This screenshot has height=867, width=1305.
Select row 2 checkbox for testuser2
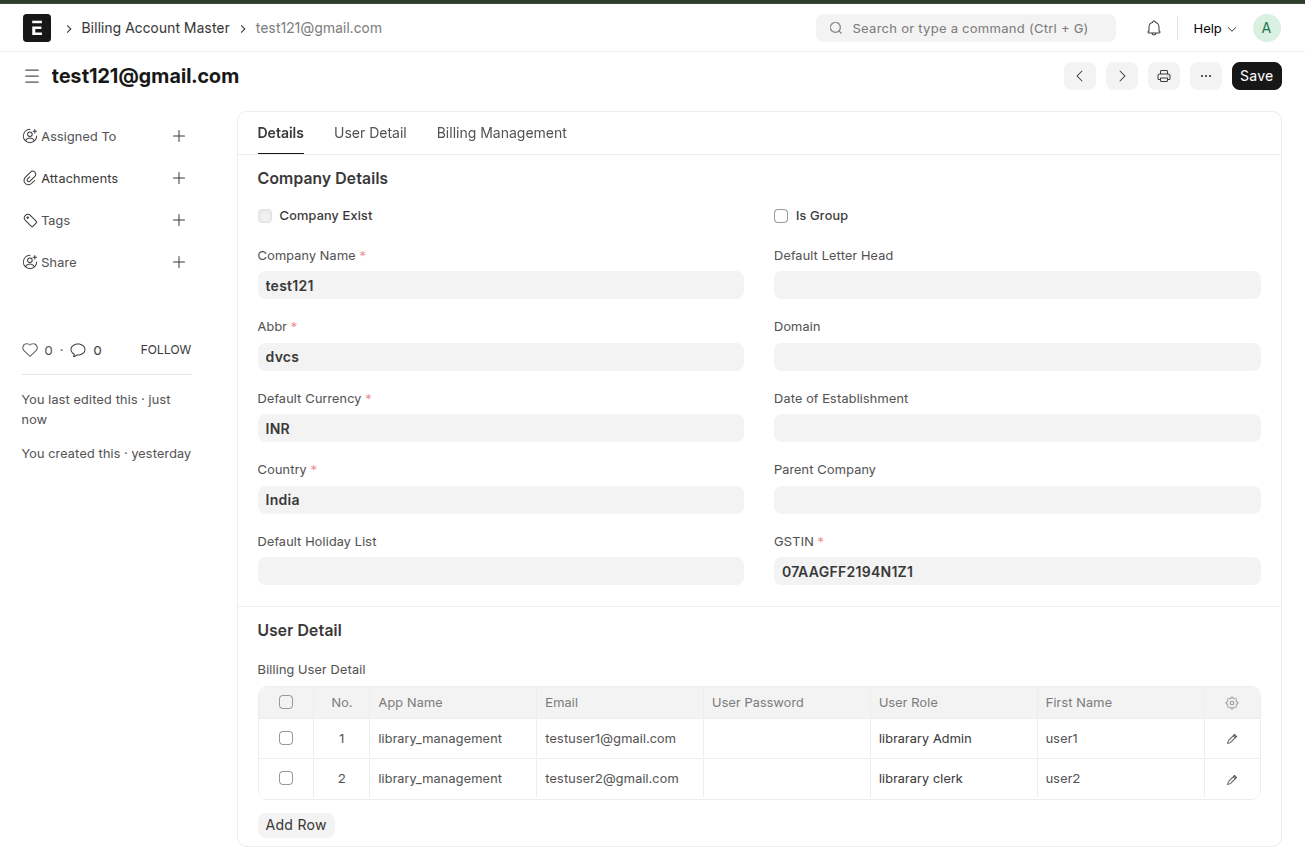point(286,778)
